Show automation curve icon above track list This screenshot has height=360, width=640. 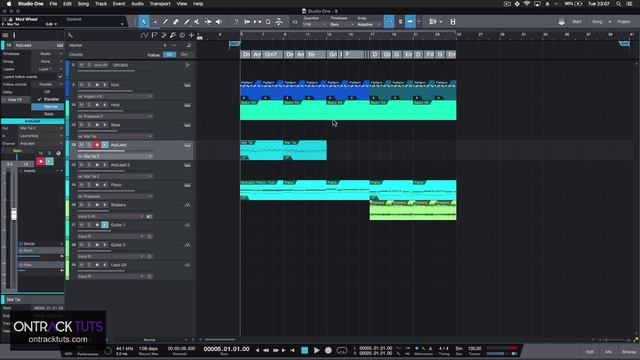click(144, 36)
